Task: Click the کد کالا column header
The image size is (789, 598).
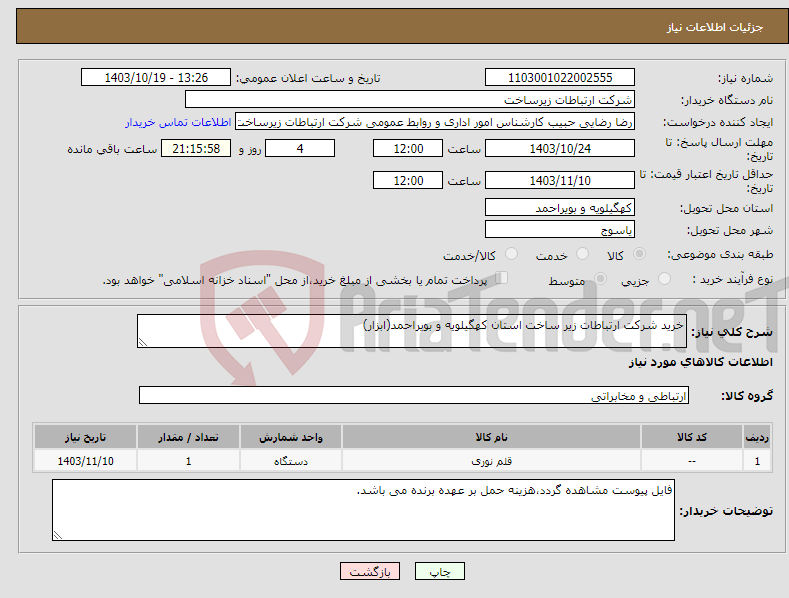Action: [692, 437]
